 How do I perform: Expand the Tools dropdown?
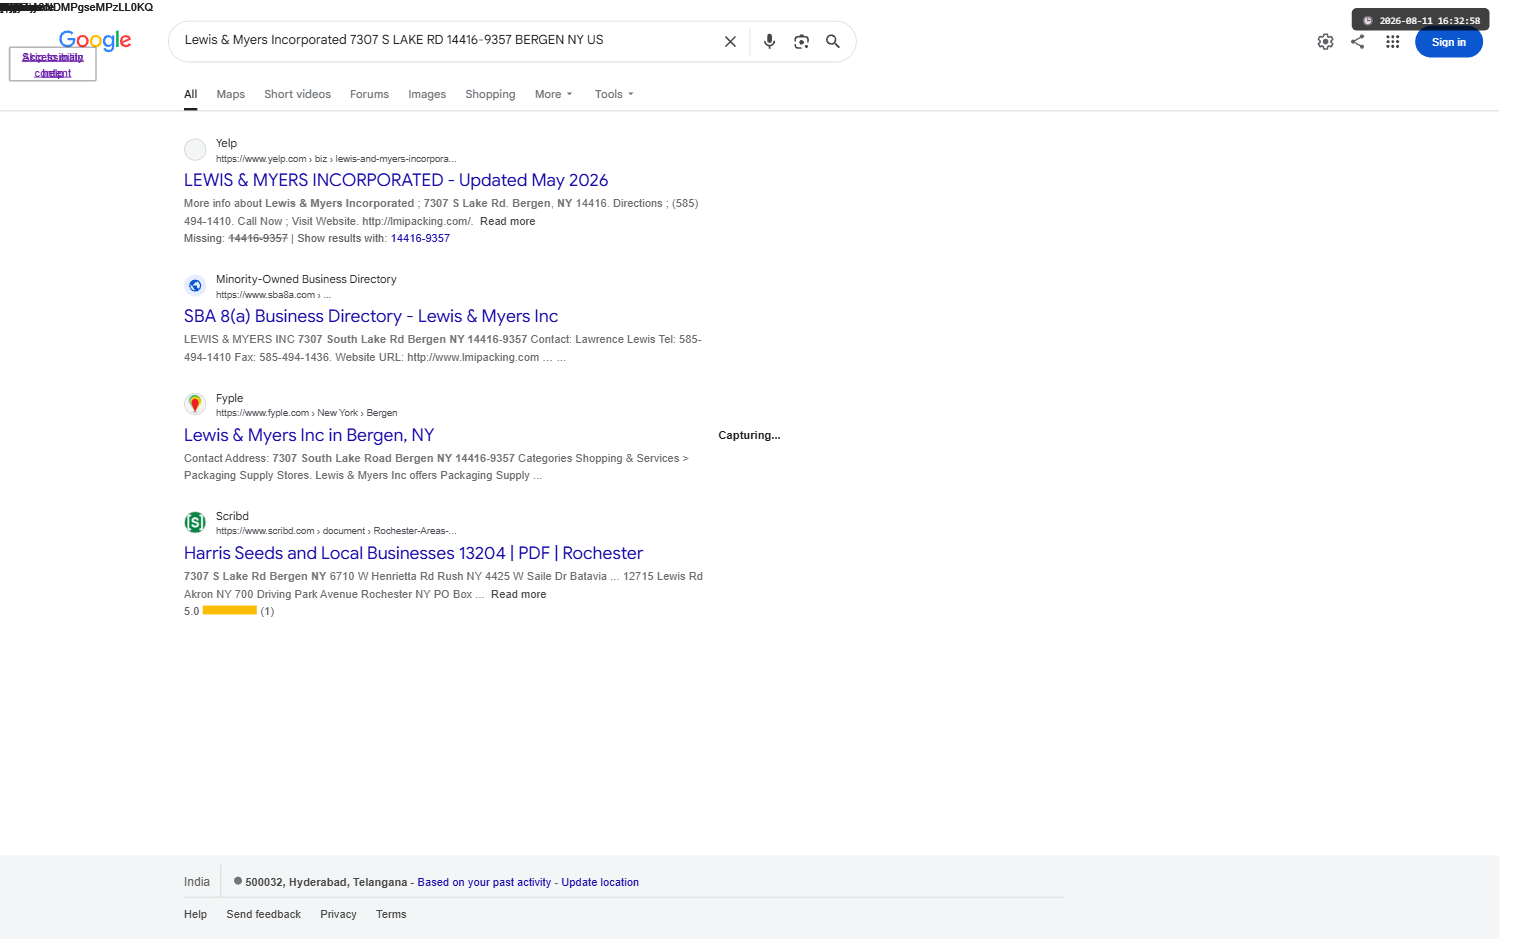point(614,94)
